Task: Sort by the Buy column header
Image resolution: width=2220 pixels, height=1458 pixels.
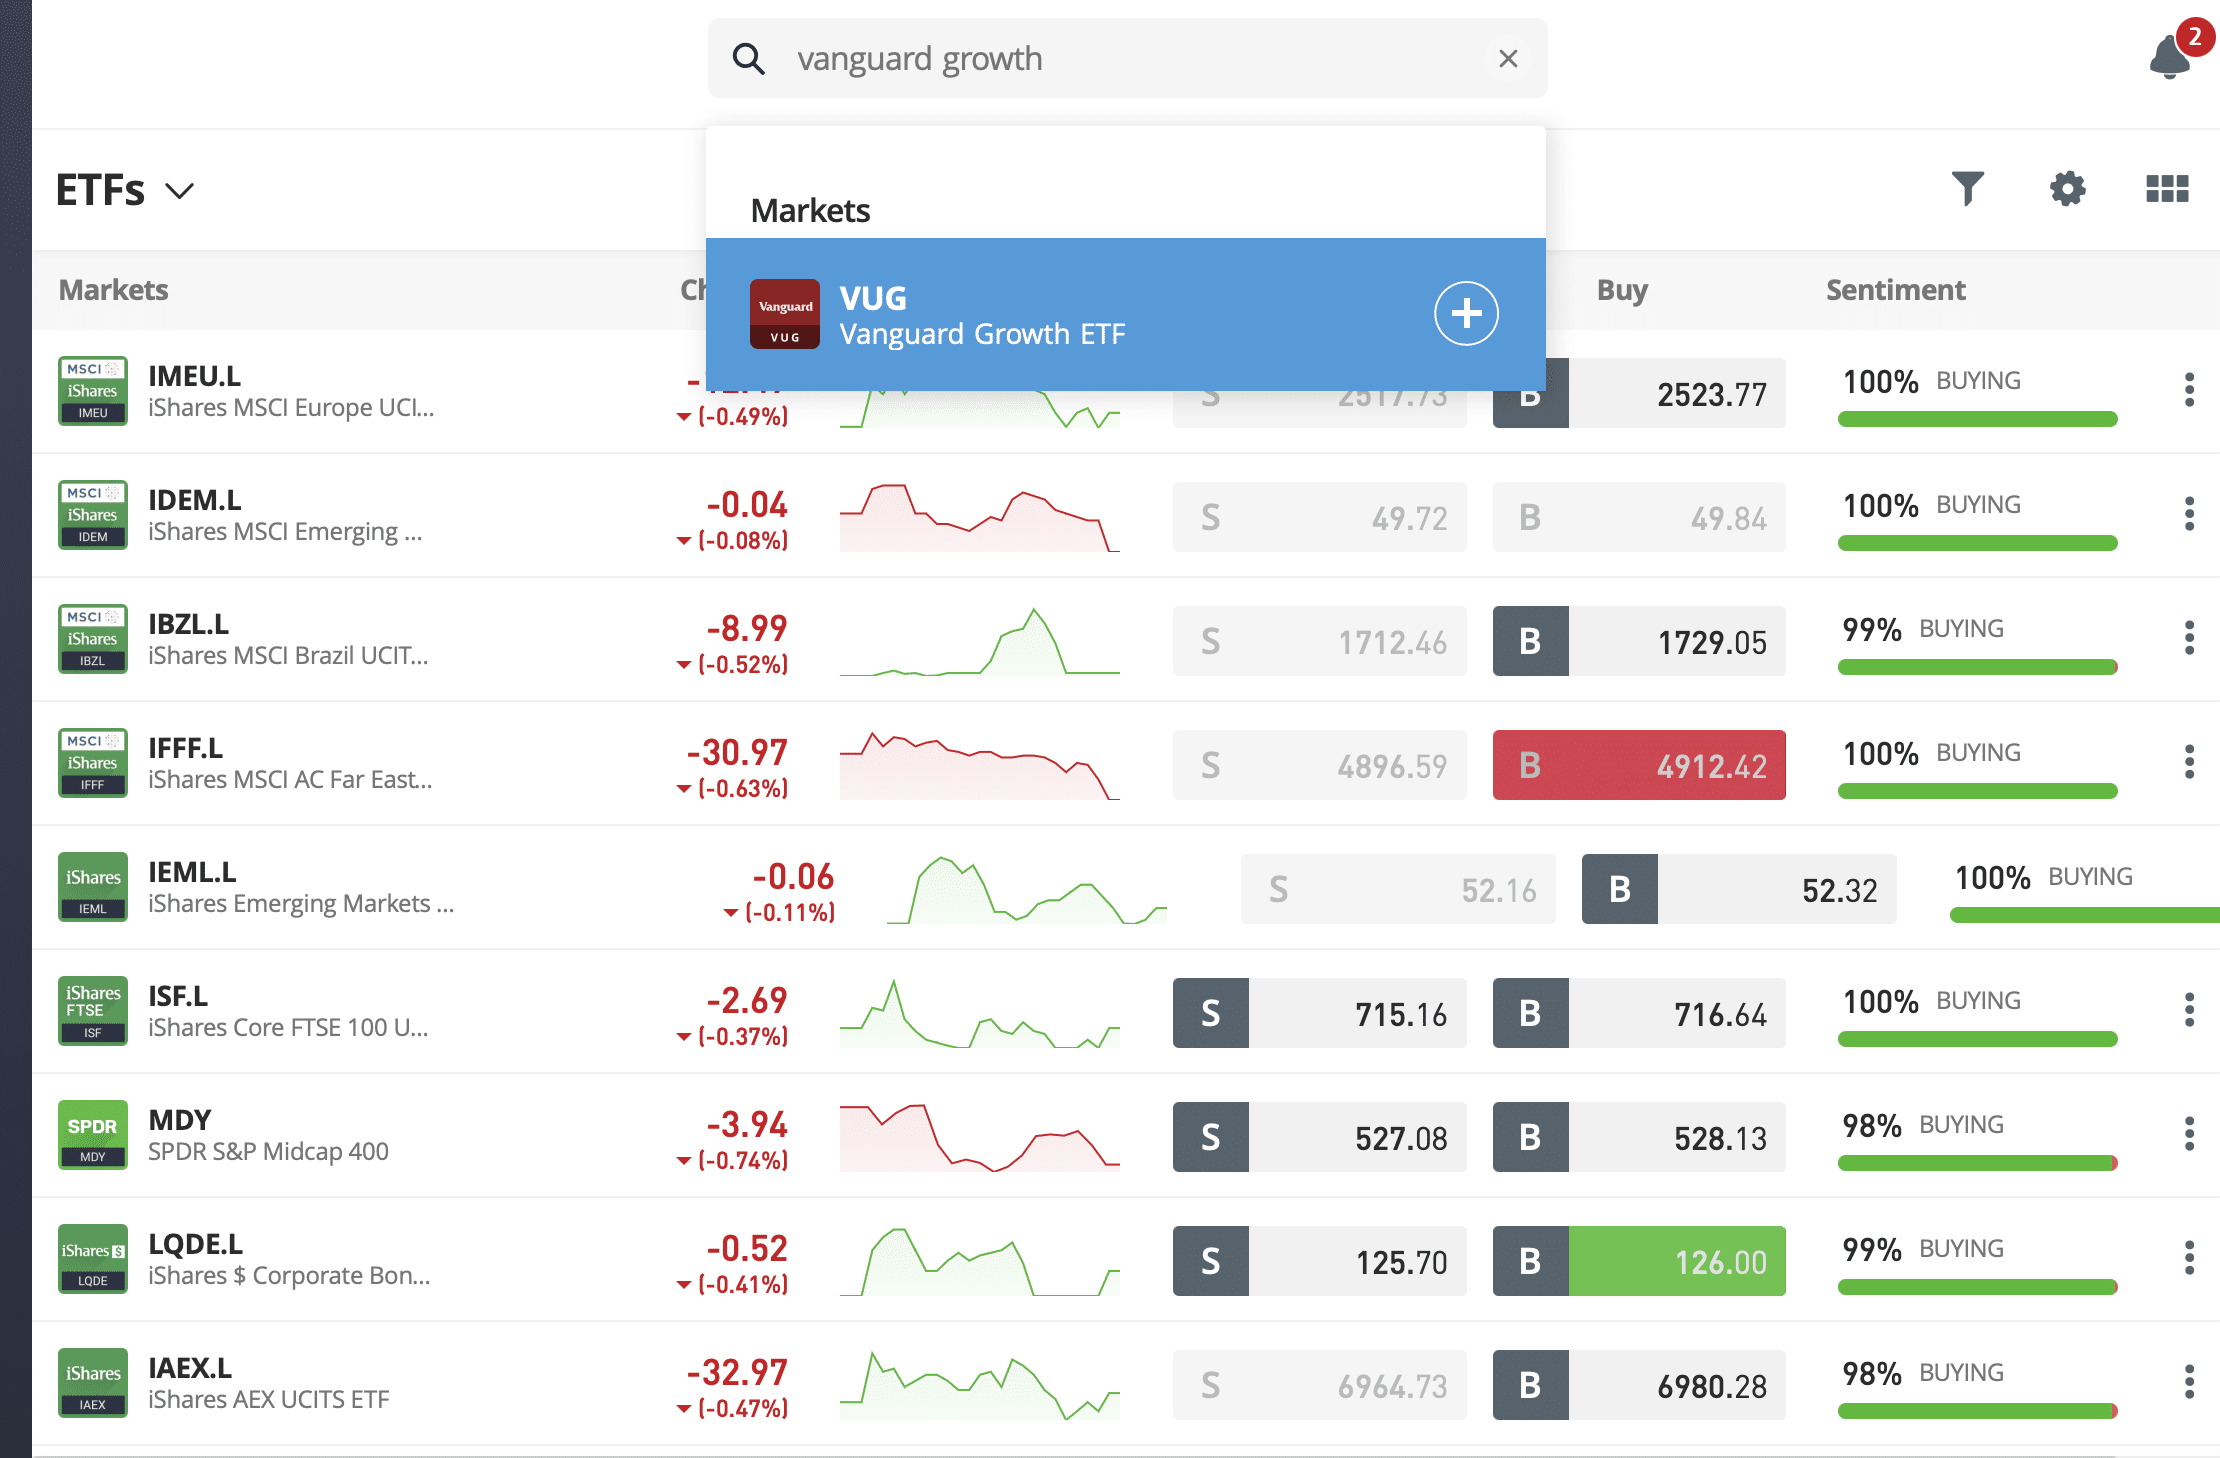Action: click(1622, 290)
